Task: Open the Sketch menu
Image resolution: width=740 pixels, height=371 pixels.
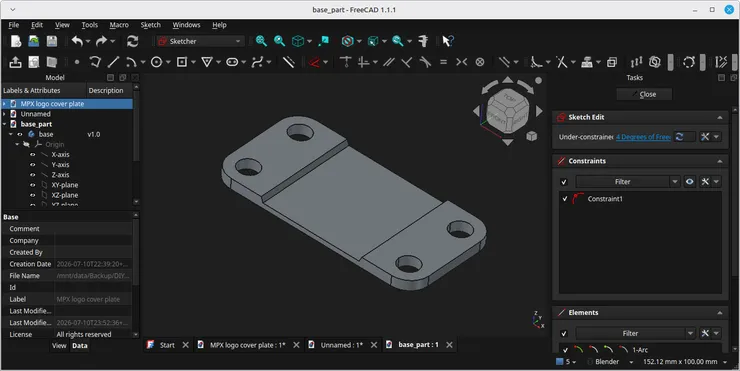Action: [x=151, y=25]
